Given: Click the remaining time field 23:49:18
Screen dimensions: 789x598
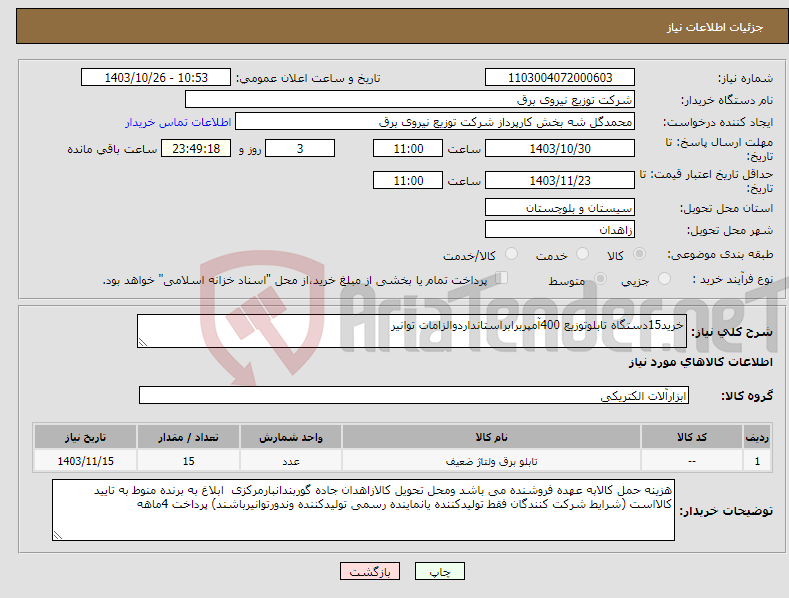Looking at the screenshot, I should pyautogui.click(x=196, y=148).
